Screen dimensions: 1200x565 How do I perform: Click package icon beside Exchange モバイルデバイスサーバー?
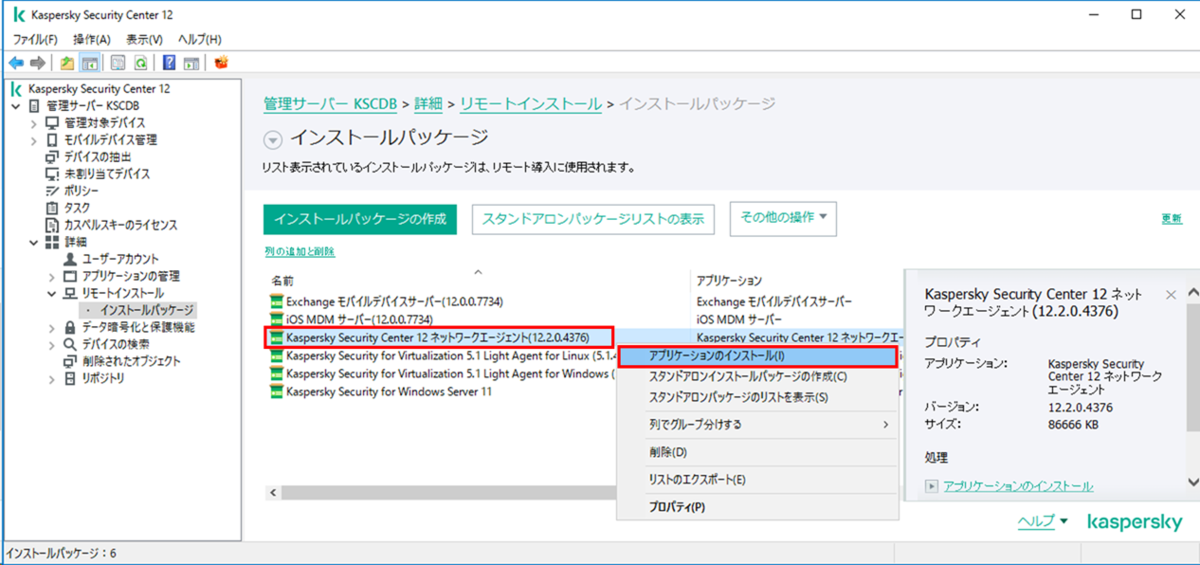(277, 301)
